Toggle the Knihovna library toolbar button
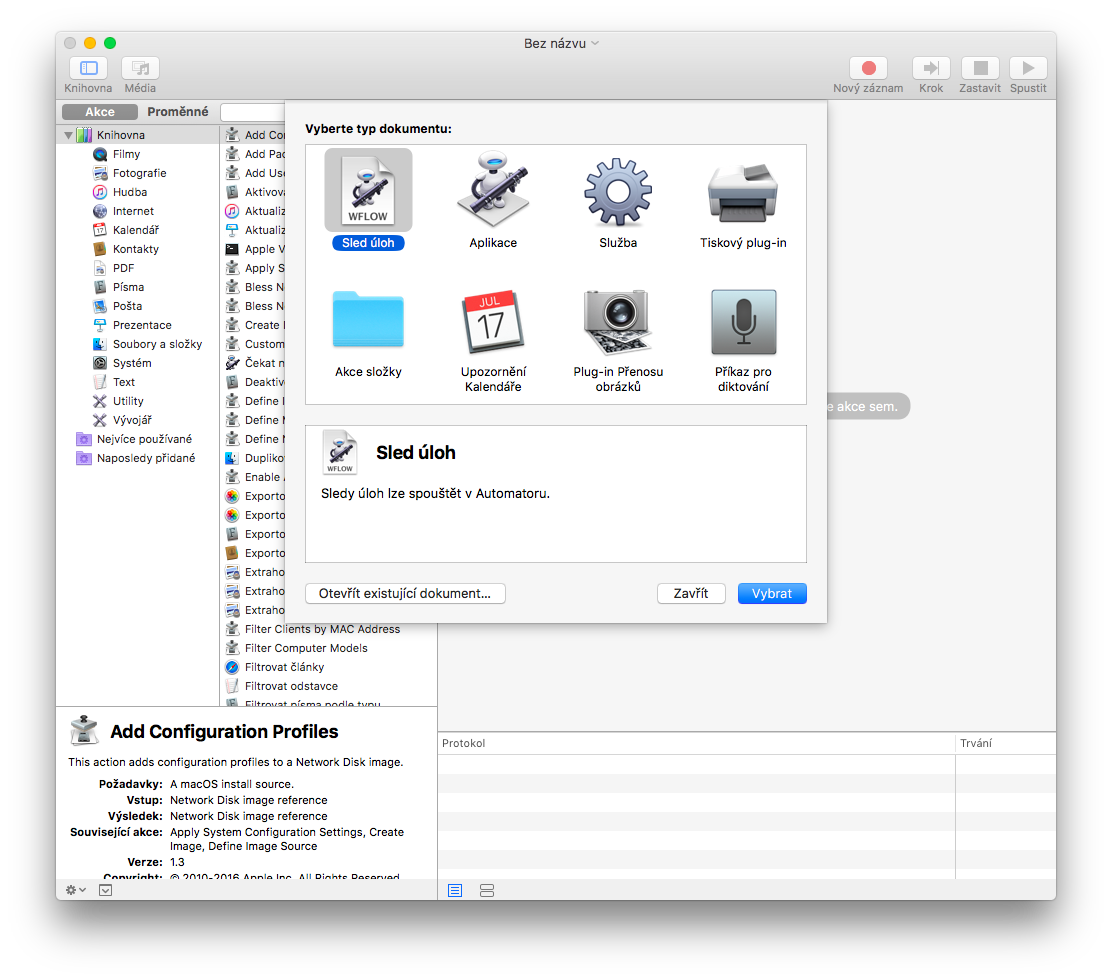The image size is (1112, 980). [x=89, y=68]
